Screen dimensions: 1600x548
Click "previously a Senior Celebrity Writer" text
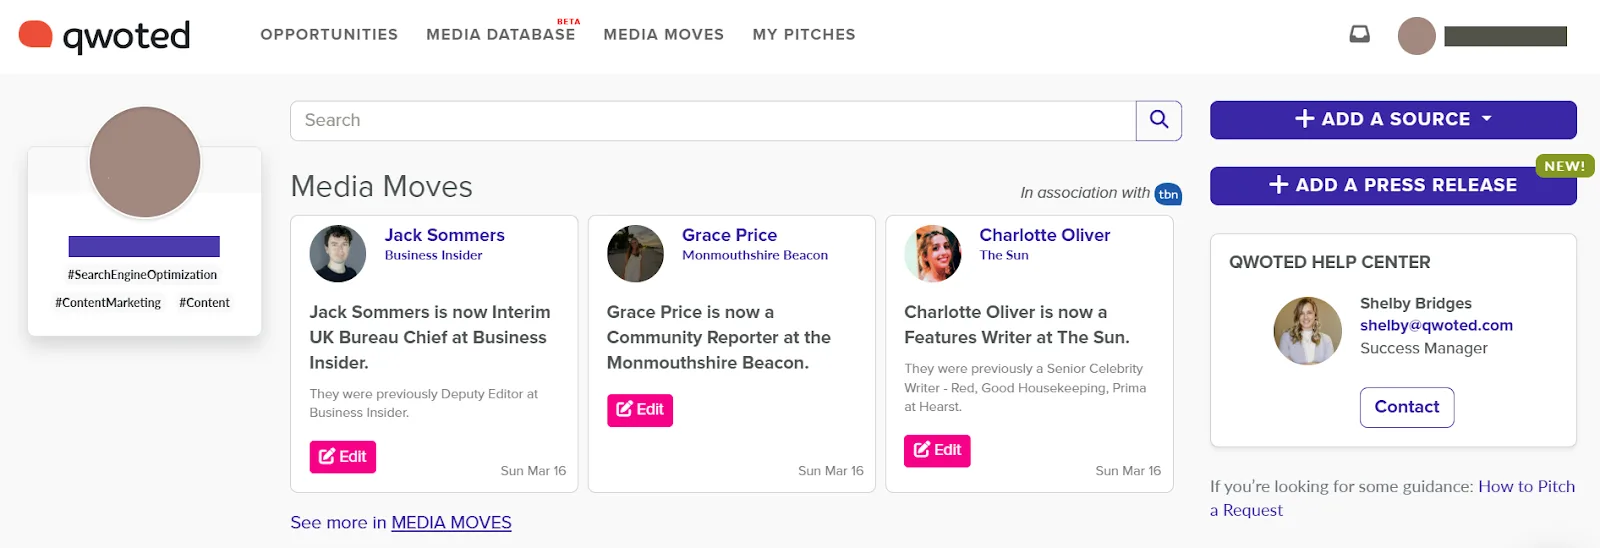coord(1025,388)
